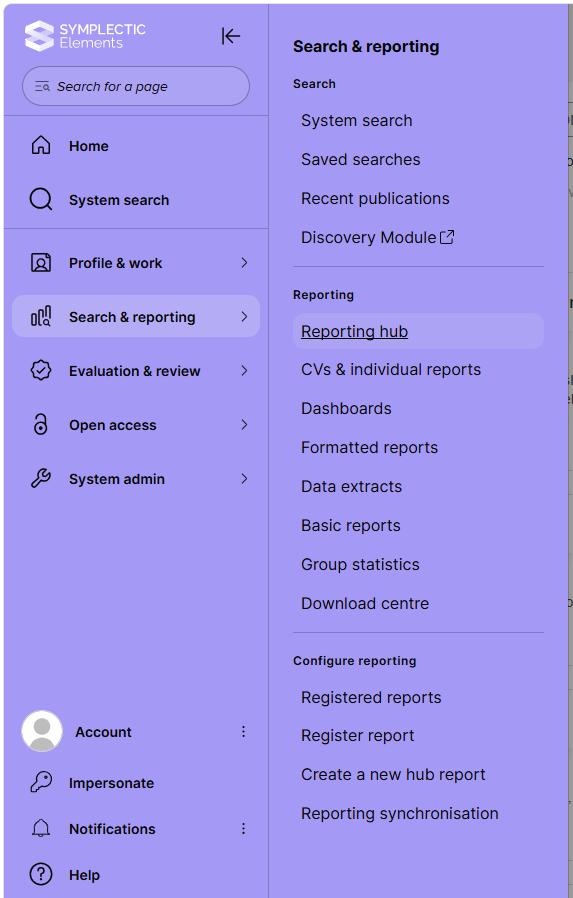Open Notifications three-dot options menu
573x898 pixels.
click(243, 828)
